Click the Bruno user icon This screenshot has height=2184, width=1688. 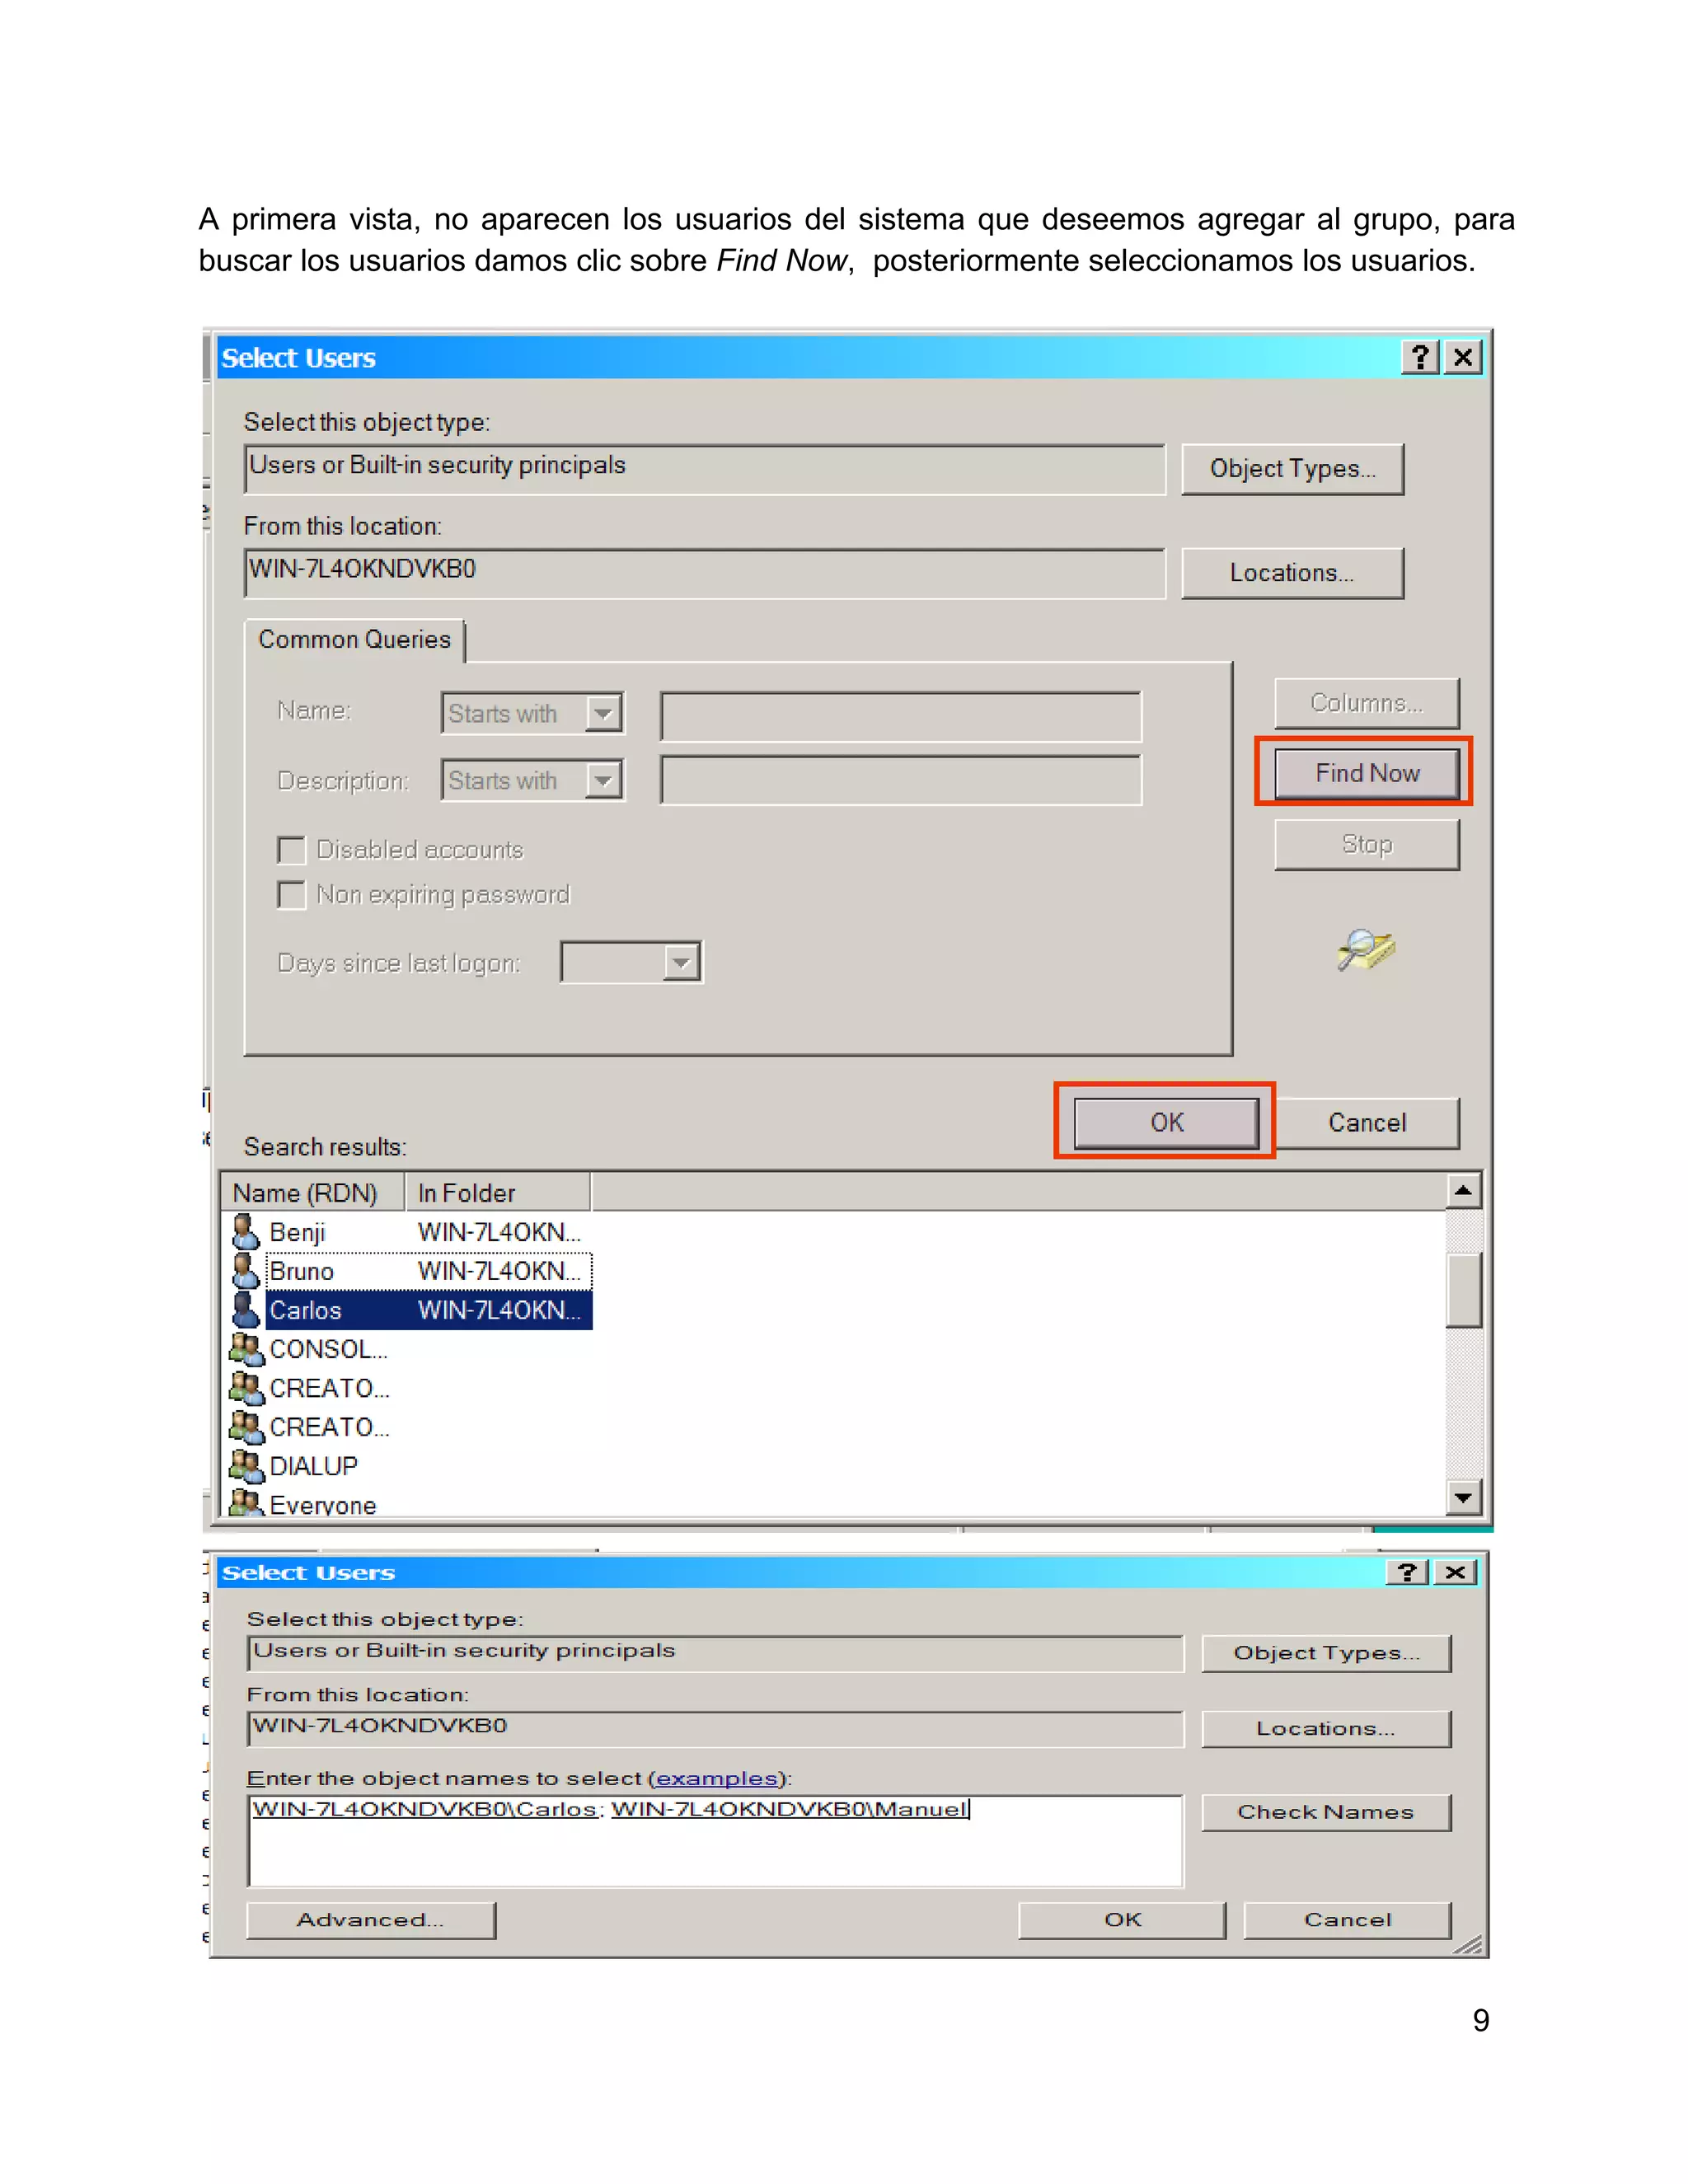[x=245, y=1270]
